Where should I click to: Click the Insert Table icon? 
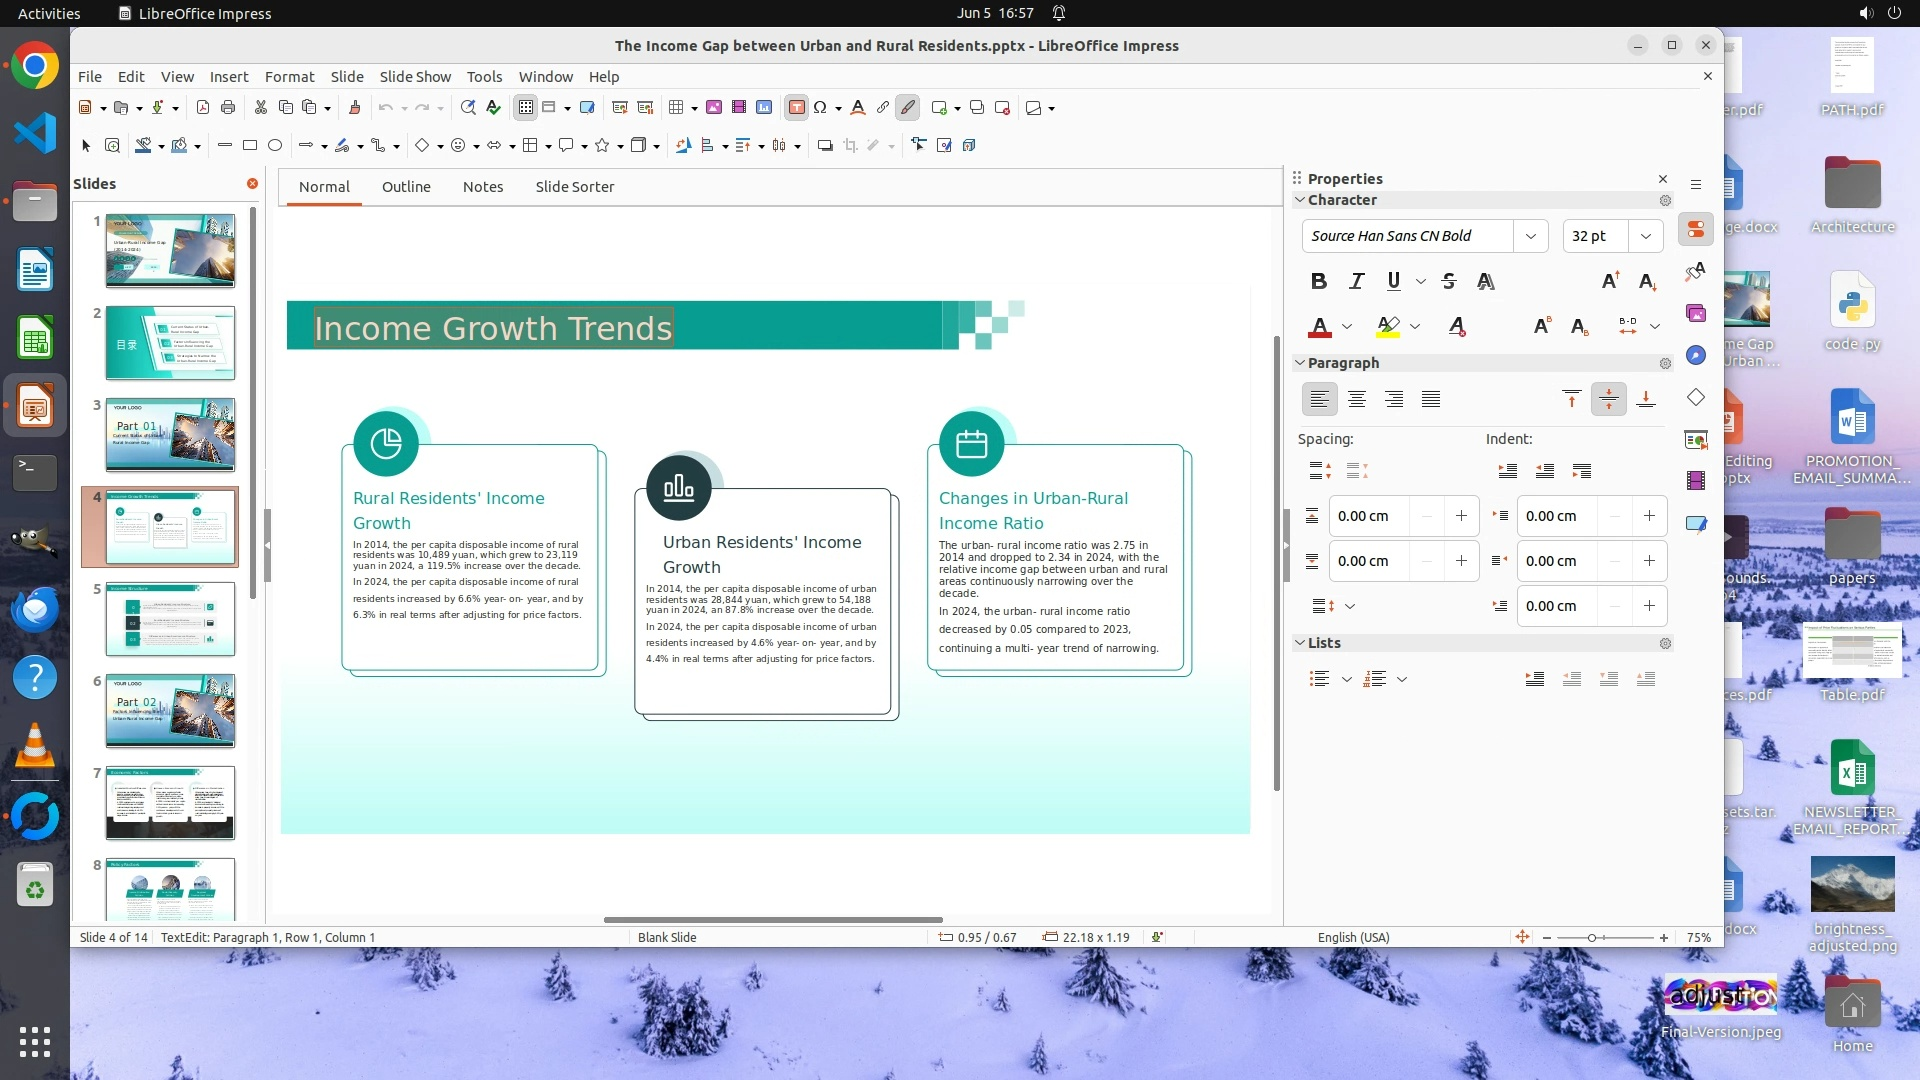pyautogui.click(x=677, y=108)
